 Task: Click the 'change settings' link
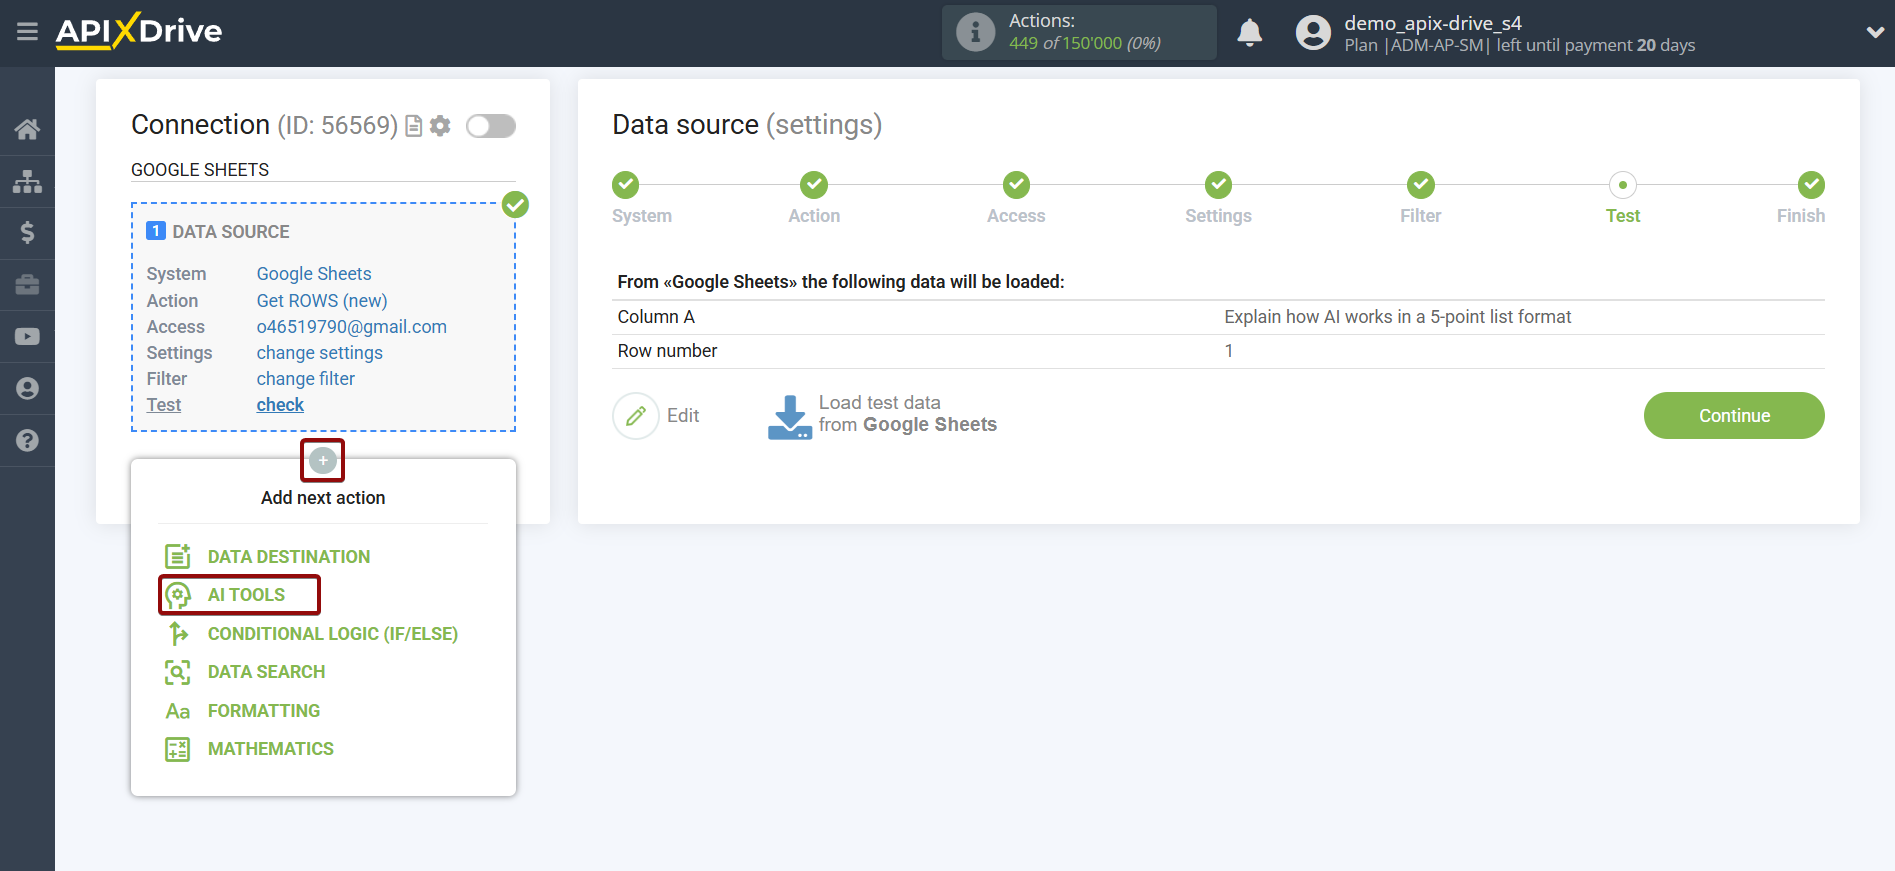pos(319,353)
